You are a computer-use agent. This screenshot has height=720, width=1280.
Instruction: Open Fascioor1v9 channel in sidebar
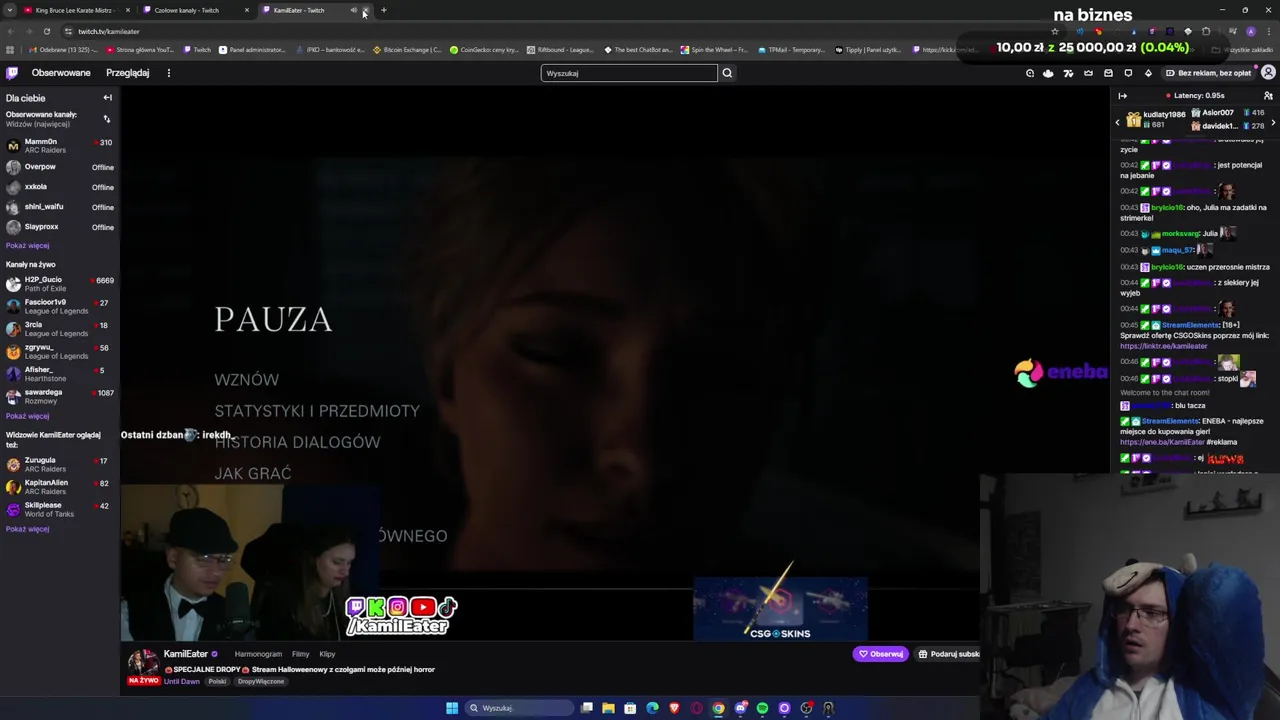pos(60,306)
